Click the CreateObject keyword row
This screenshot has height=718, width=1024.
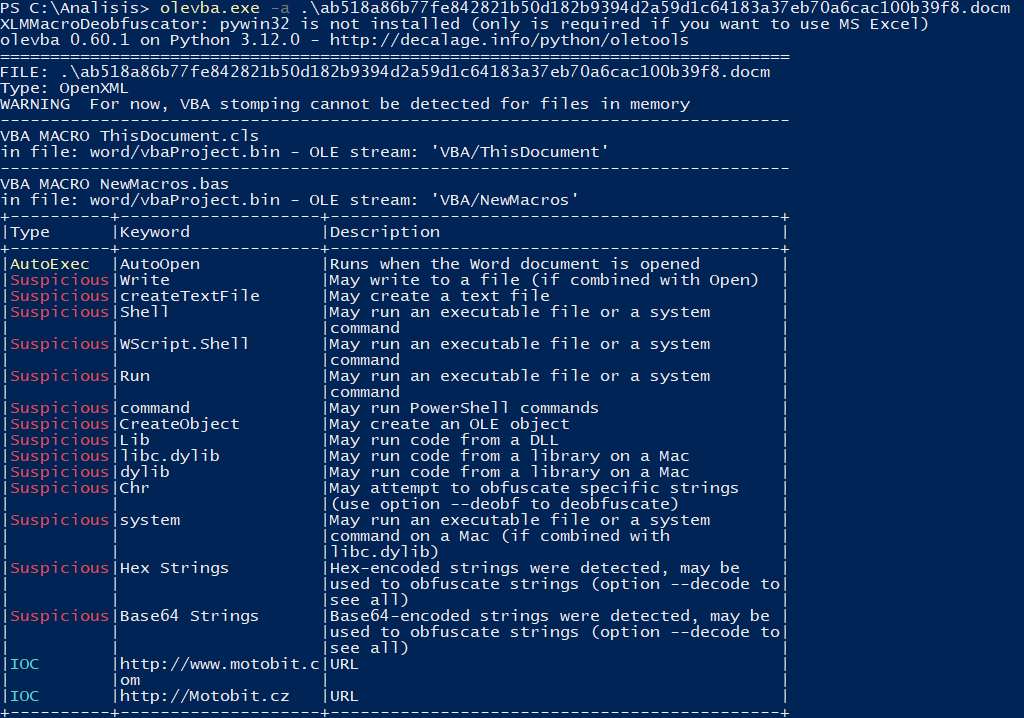[x=180, y=424]
